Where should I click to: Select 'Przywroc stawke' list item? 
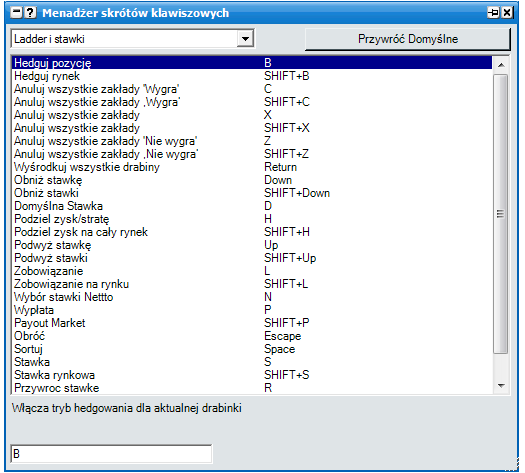[x=252, y=388]
